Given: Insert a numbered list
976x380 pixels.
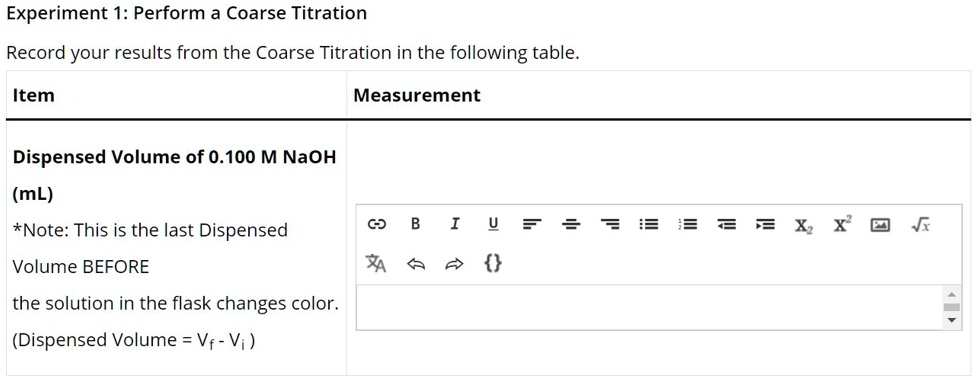Looking at the screenshot, I should 687,224.
